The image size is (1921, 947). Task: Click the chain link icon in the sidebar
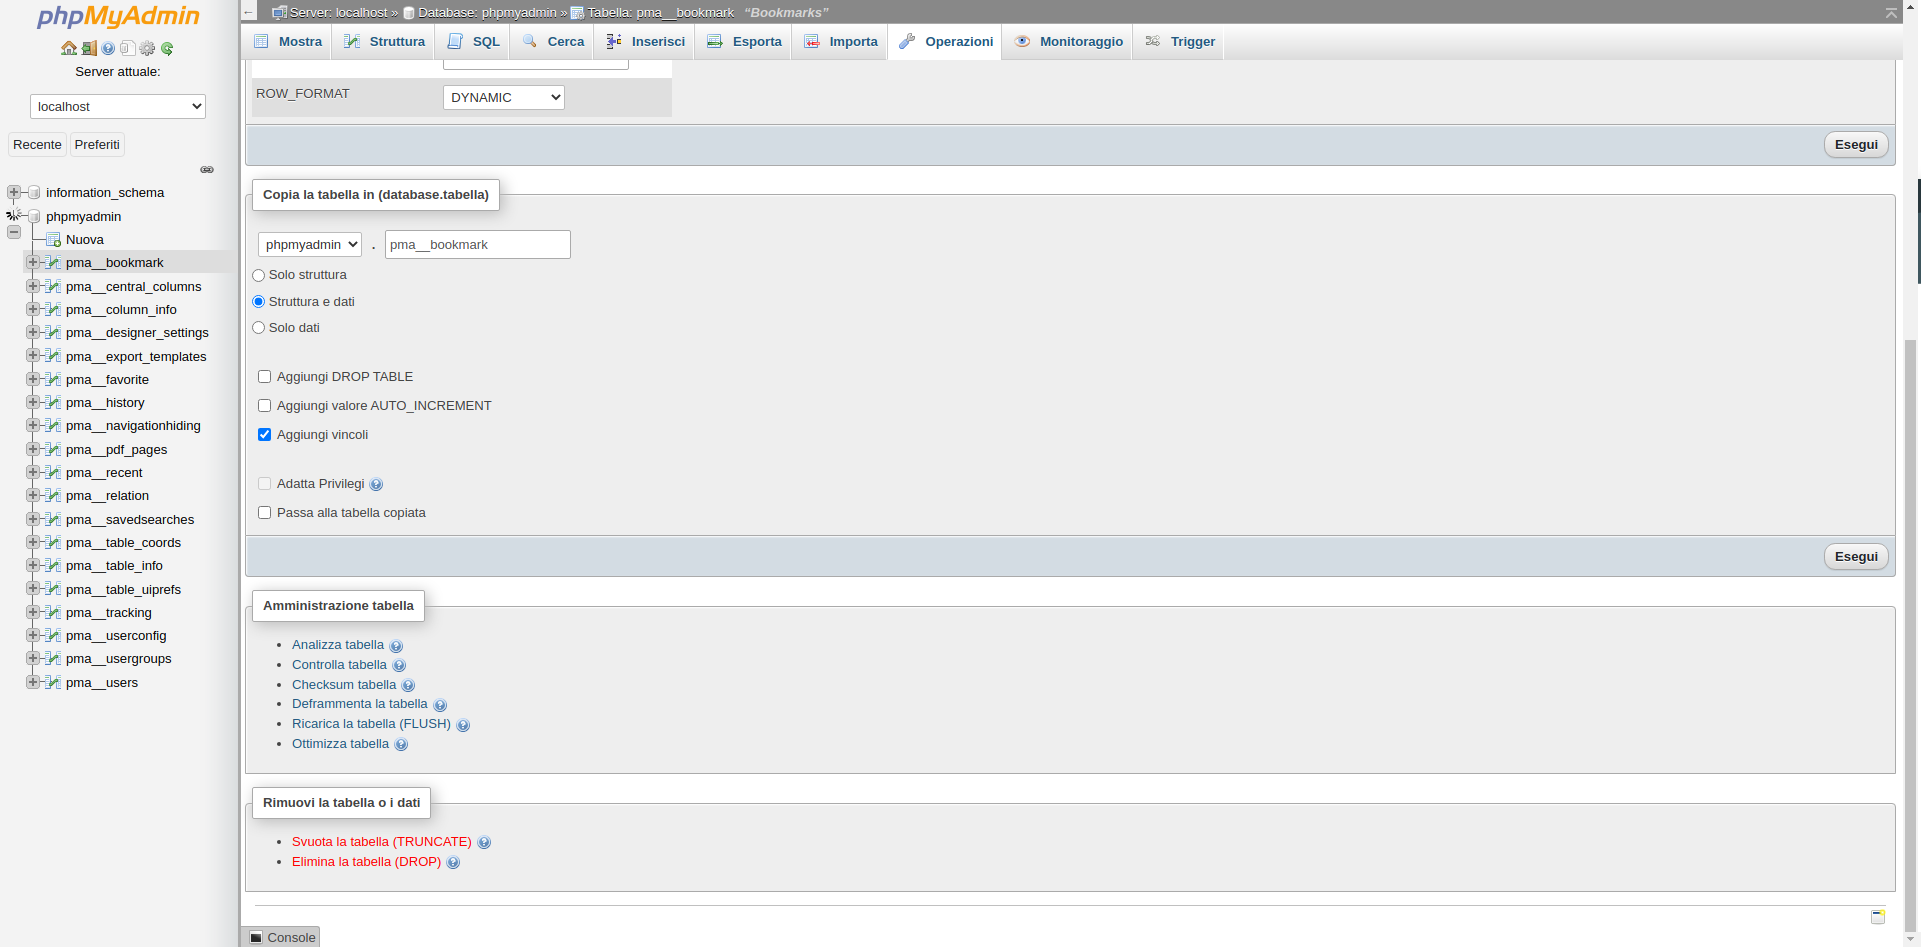click(x=207, y=170)
